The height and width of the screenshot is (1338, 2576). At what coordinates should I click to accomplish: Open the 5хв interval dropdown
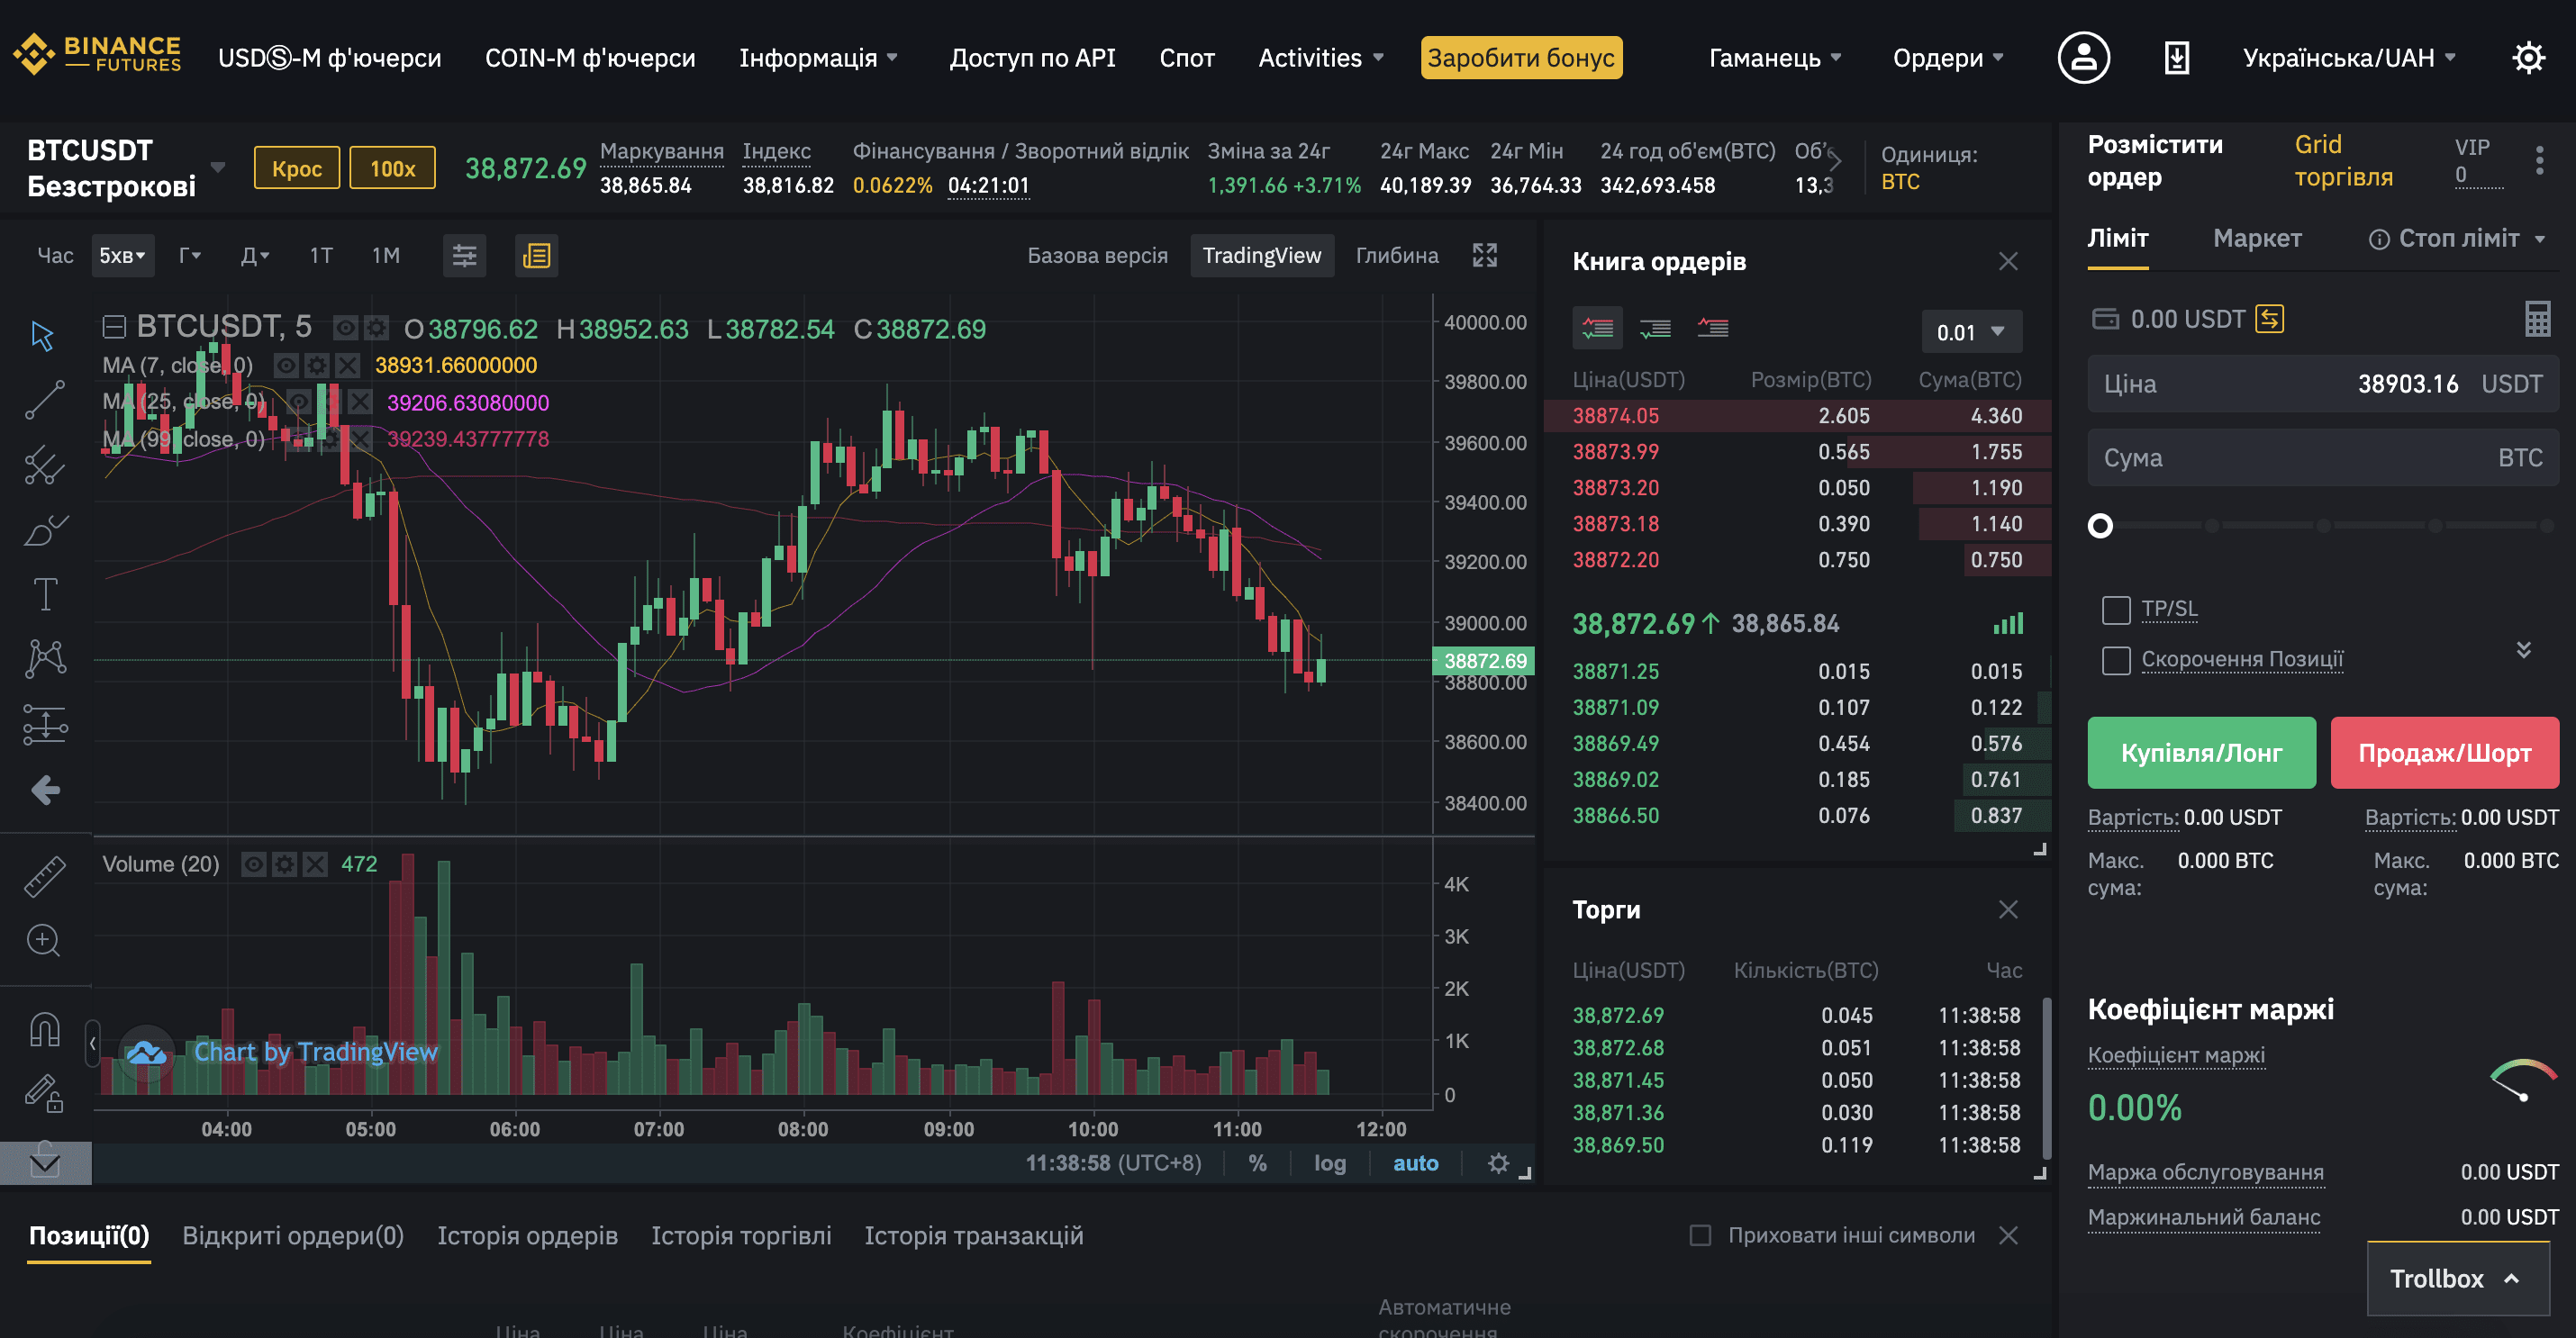122,256
